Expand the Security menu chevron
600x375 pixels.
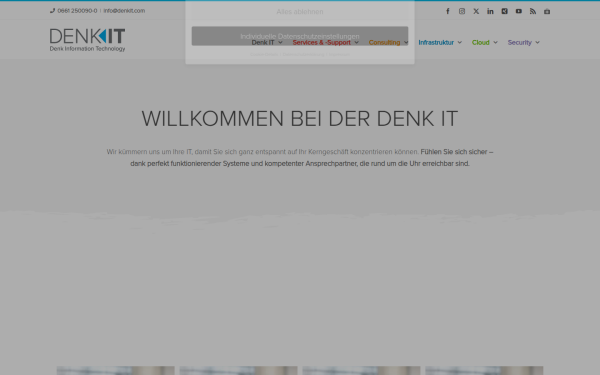(x=537, y=42)
